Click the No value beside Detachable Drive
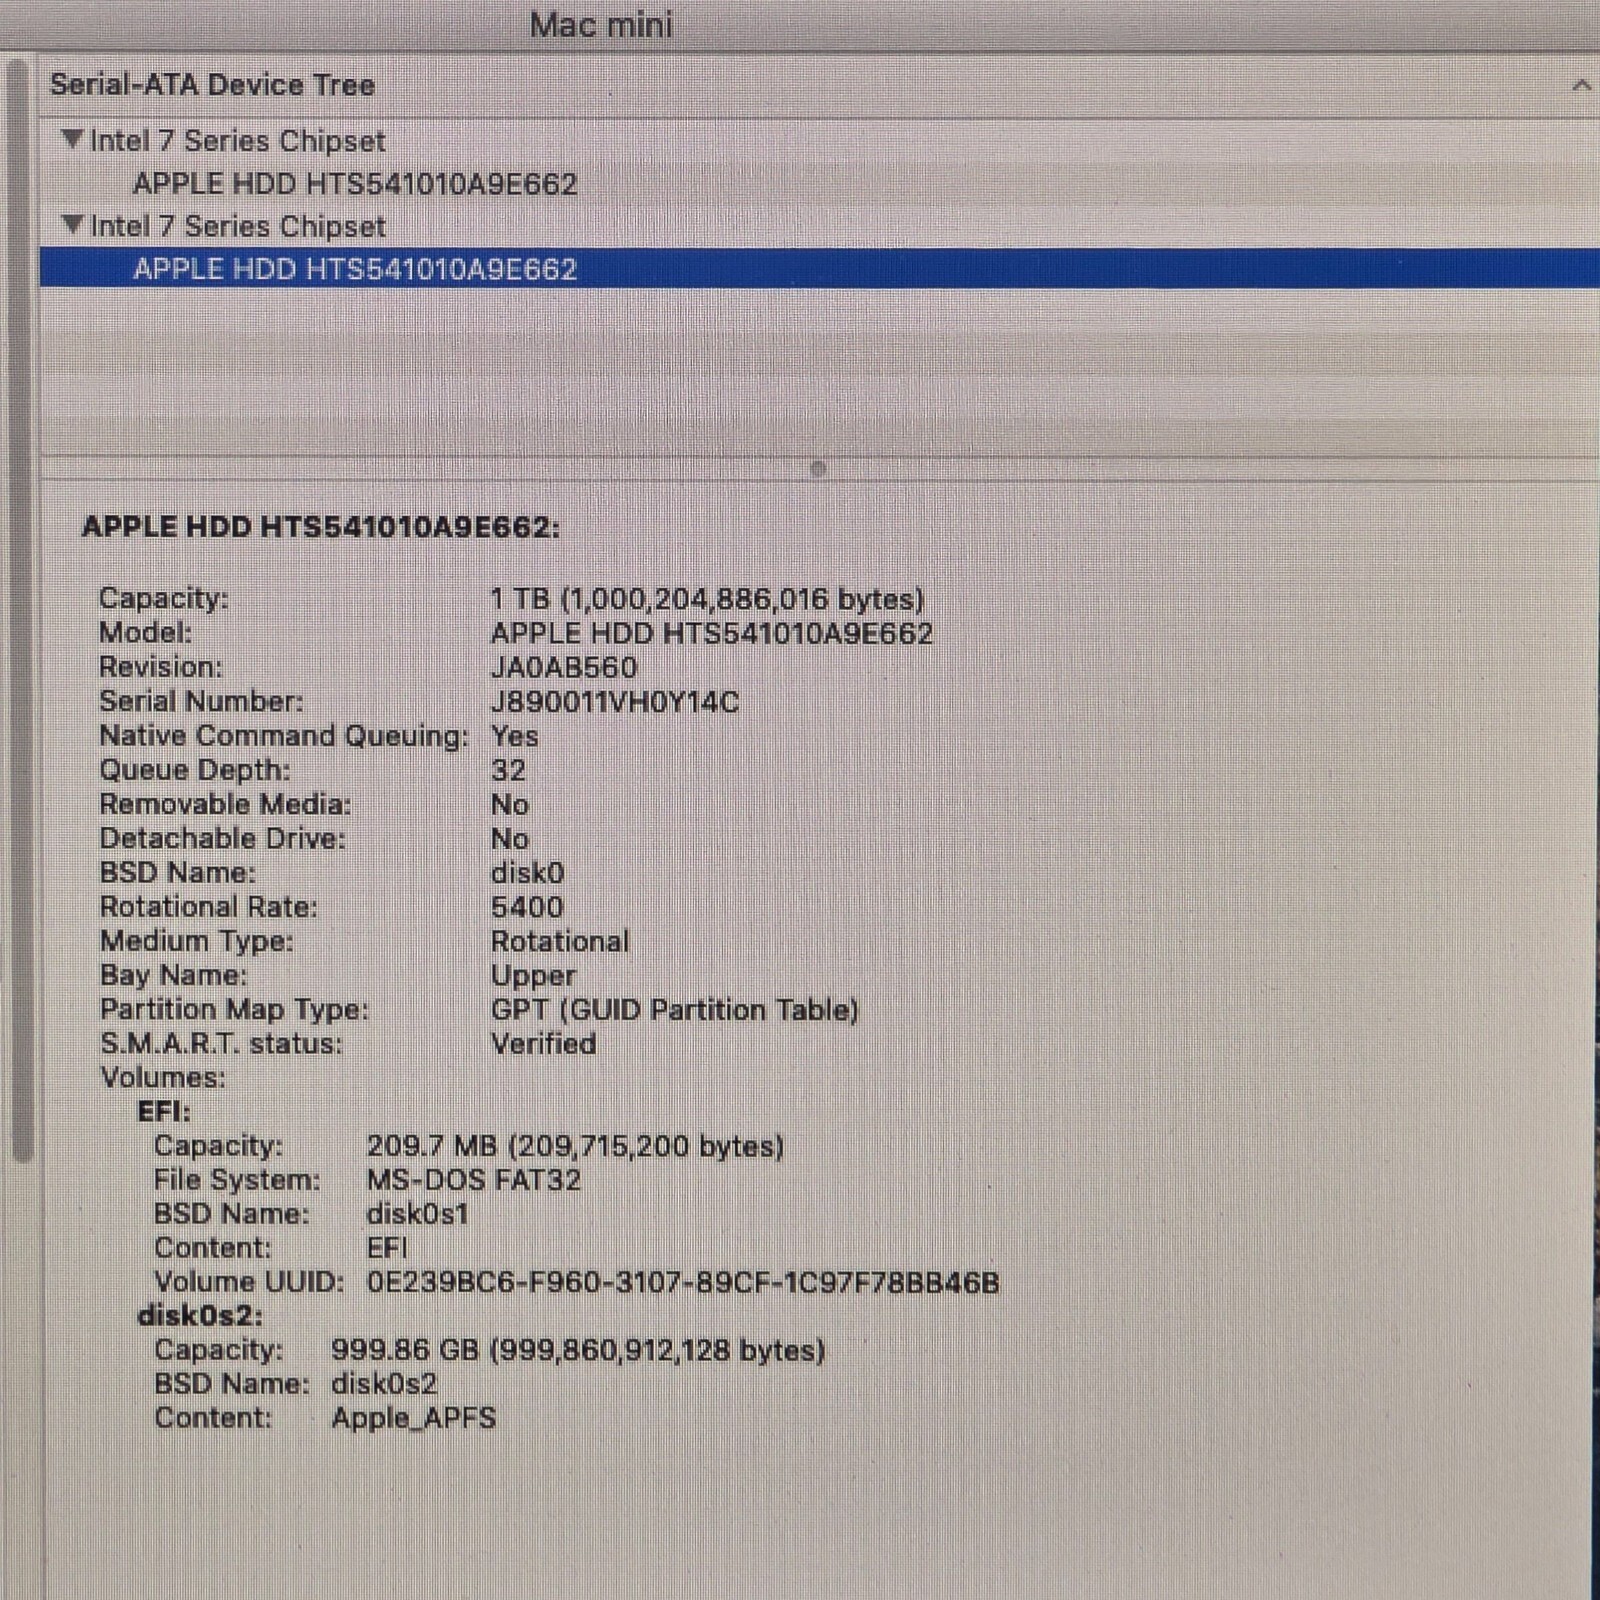Viewport: 1600px width, 1600px height. point(509,838)
